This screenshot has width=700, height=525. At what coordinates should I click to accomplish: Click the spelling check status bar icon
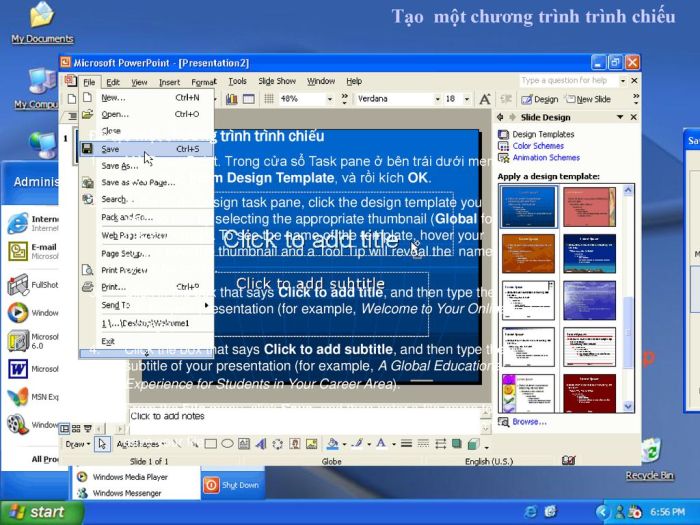568,461
